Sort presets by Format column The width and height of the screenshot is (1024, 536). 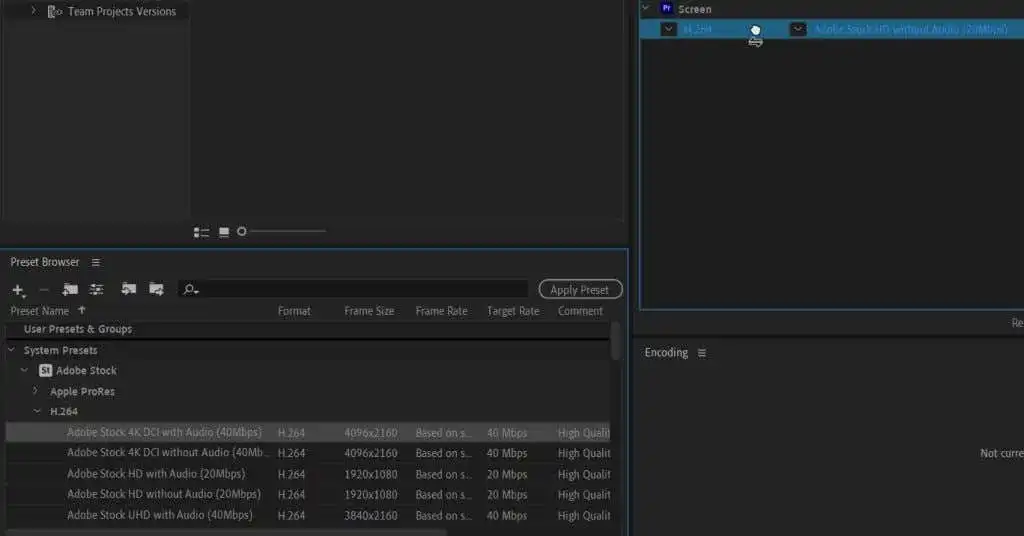[x=294, y=311]
